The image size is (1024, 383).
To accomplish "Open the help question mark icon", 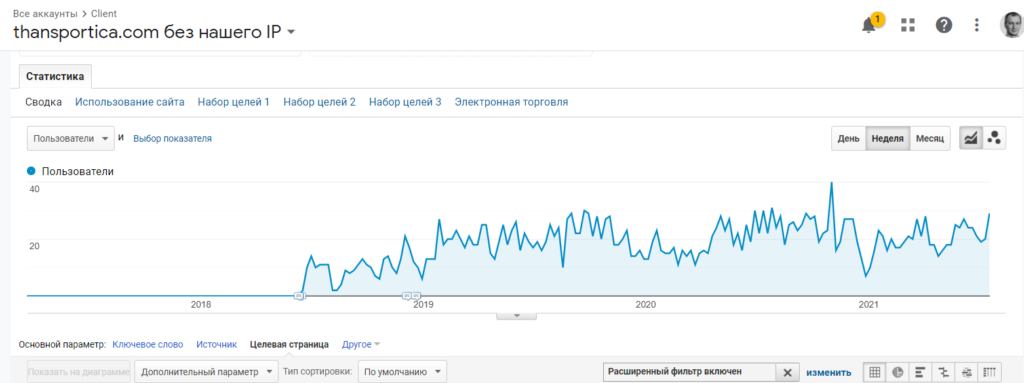I will [x=944, y=25].
